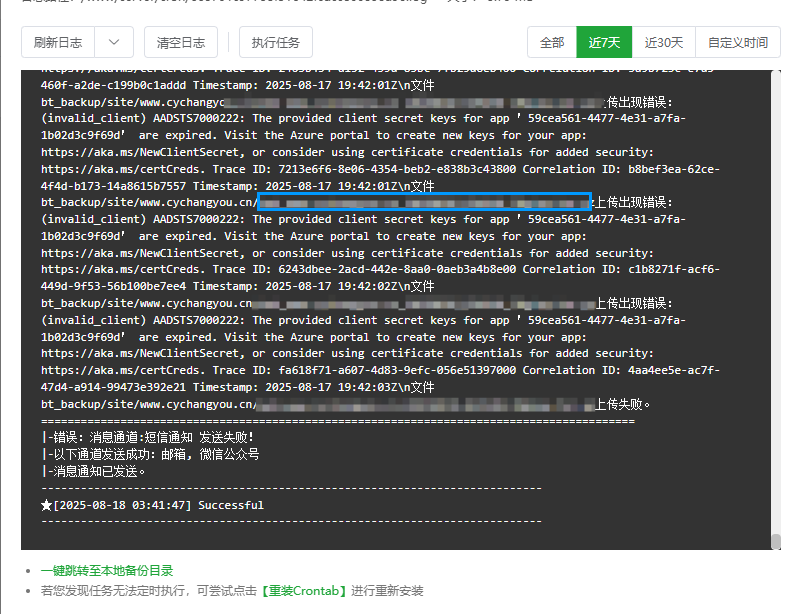This screenshot has width=792, height=614.
Task: Click the log panel scrollbar thumb
Action: [x=776, y=542]
